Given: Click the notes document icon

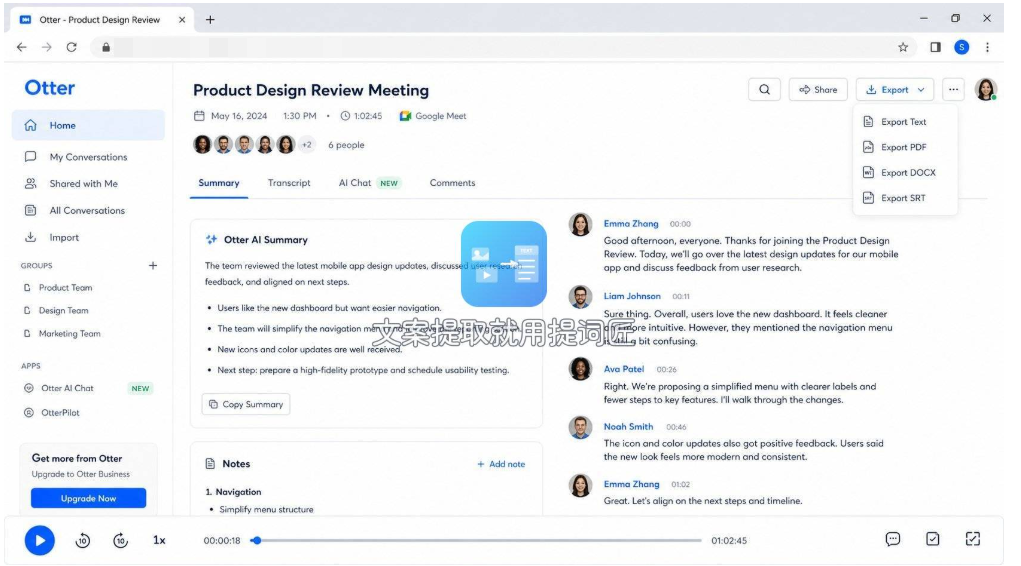Looking at the screenshot, I should (210, 464).
